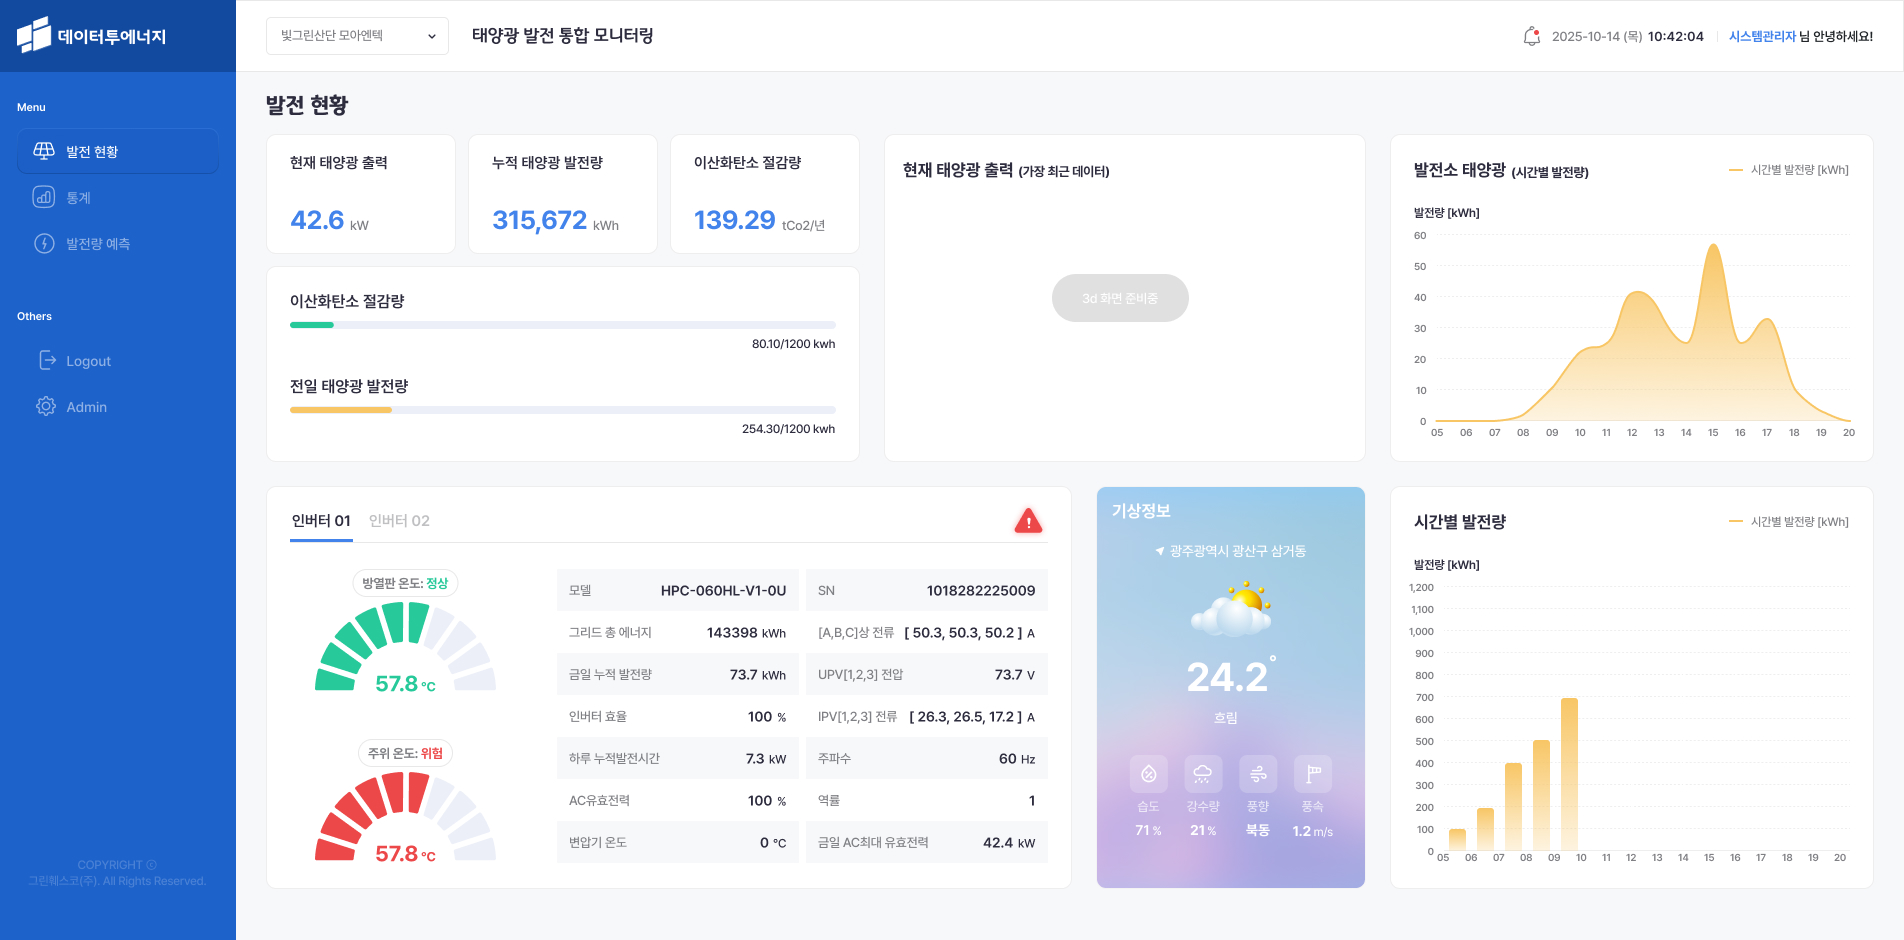
Task: Expand the plant selection combo box arrow
Action: [434, 36]
